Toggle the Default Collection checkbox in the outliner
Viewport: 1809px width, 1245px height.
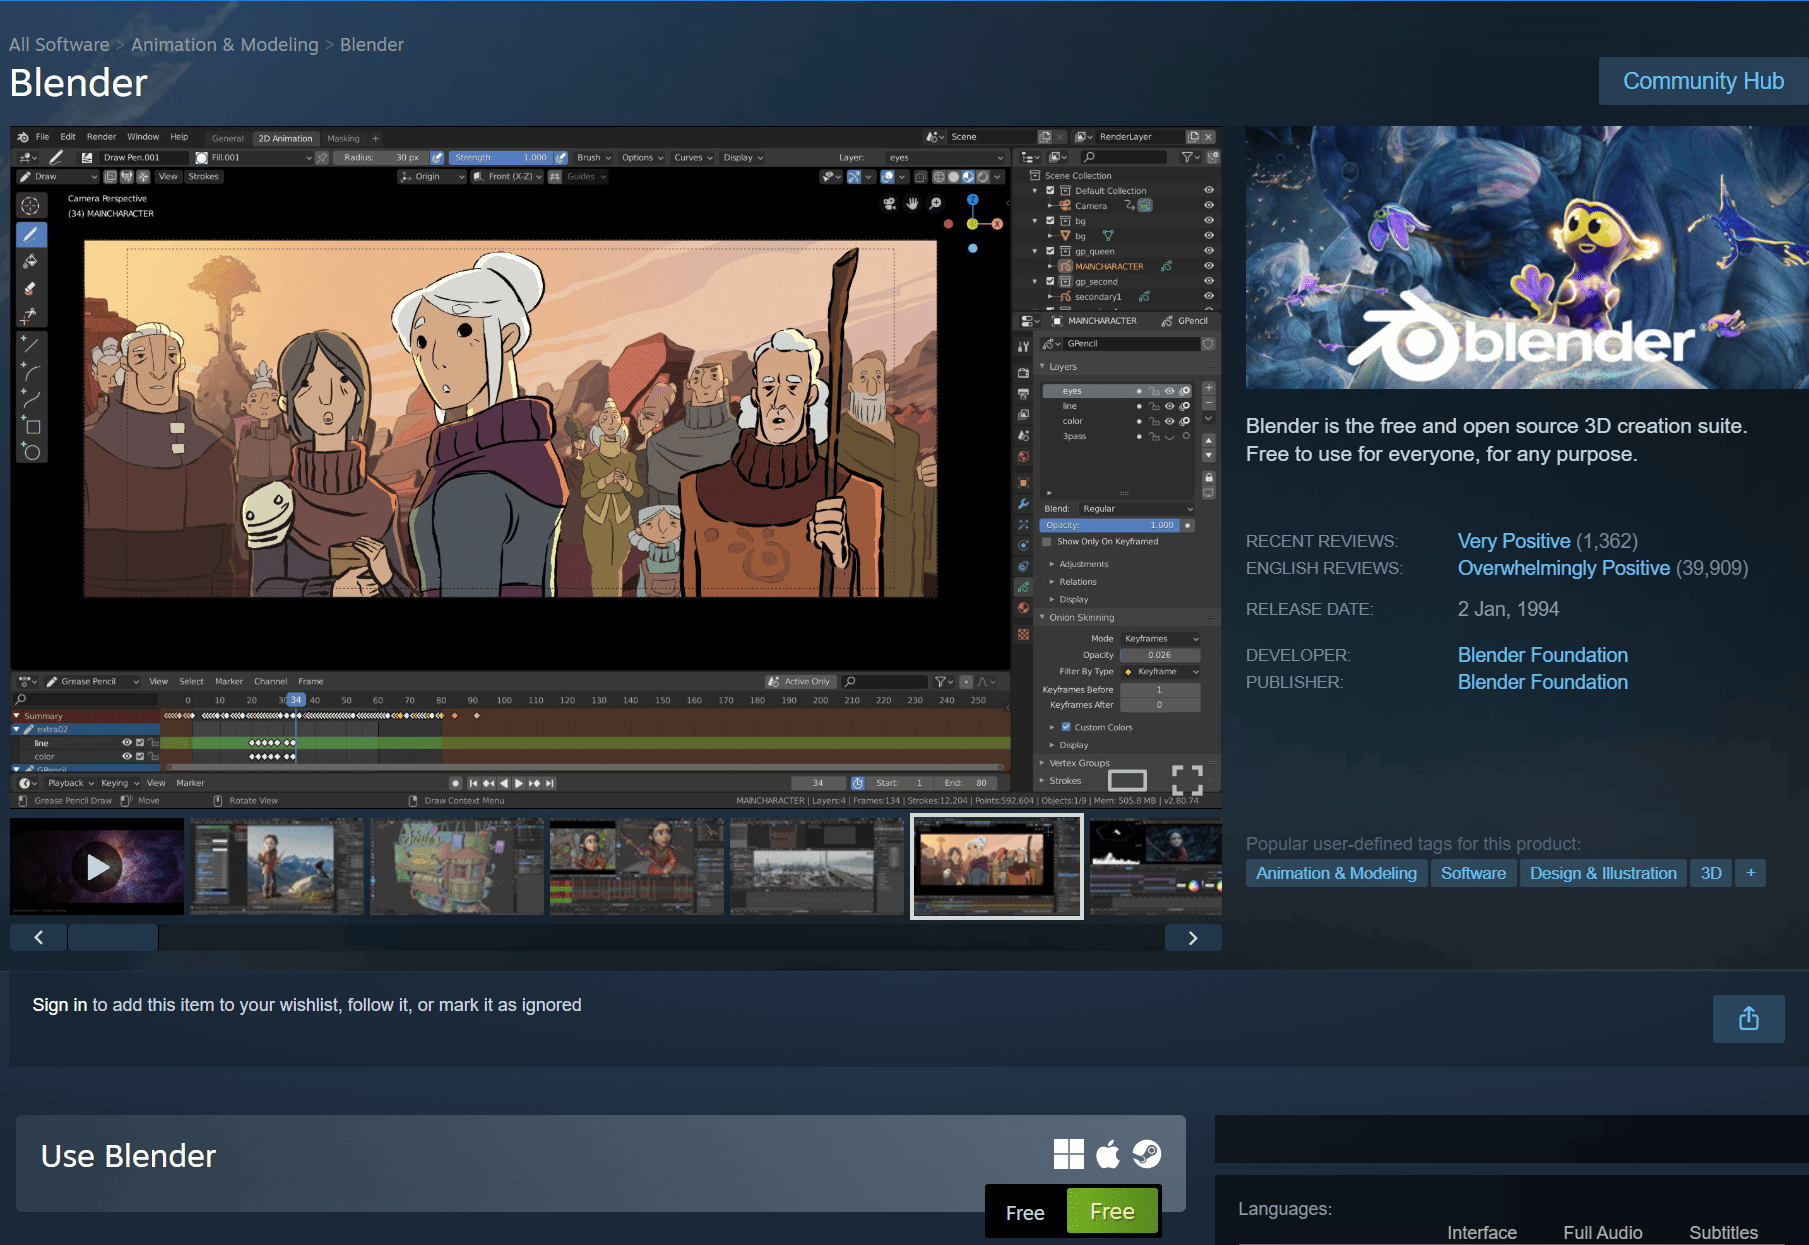point(1050,190)
